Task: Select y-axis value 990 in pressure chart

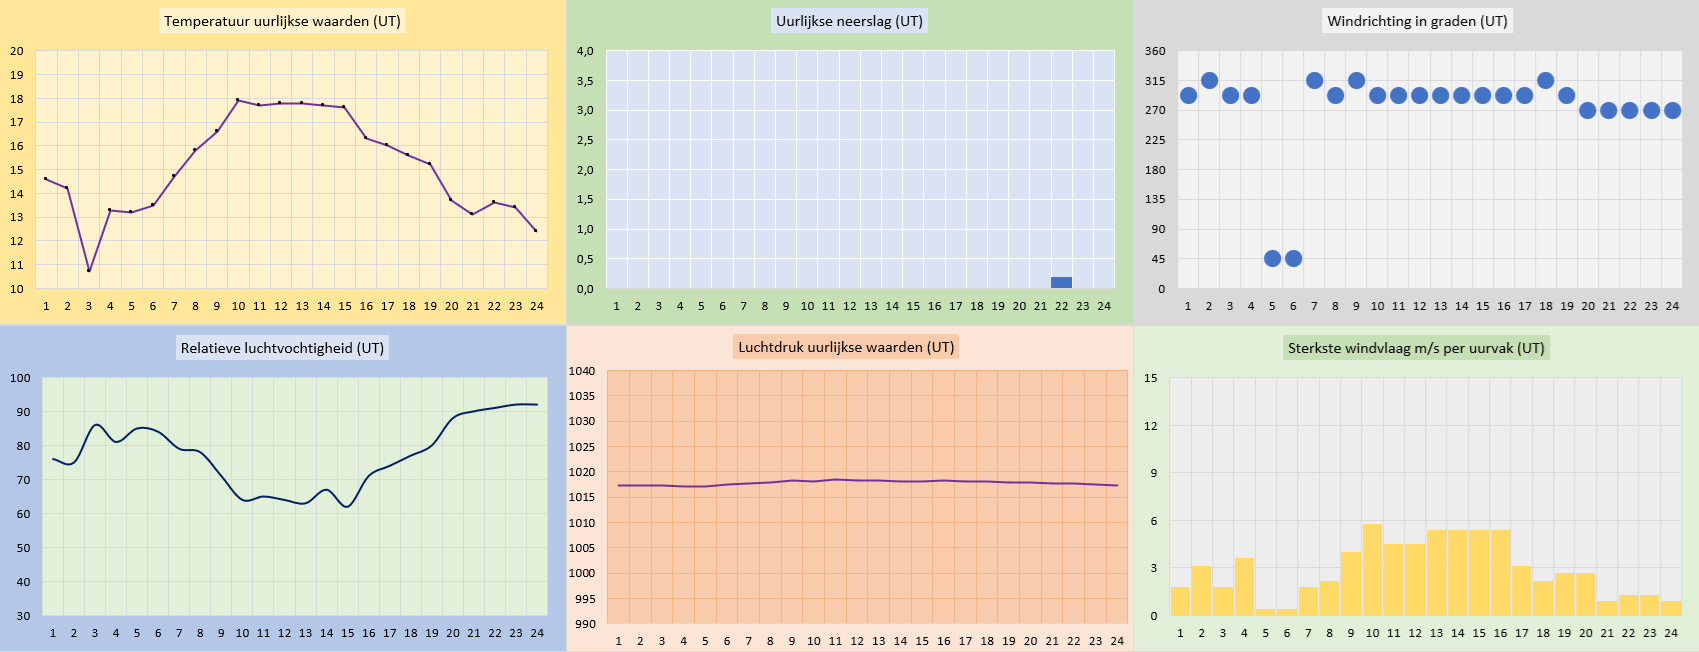Action: click(x=585, y=624)
